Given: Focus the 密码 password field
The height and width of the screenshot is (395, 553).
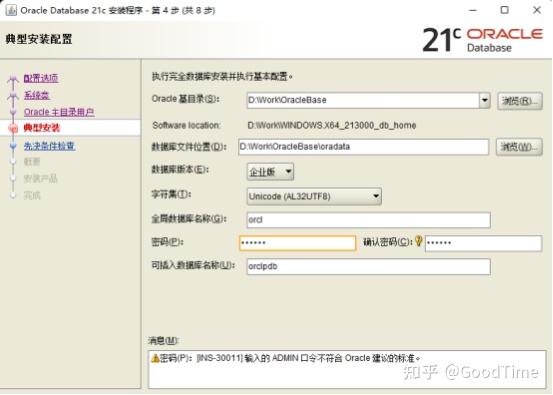Looking at the screenshot, I should 297,243.
